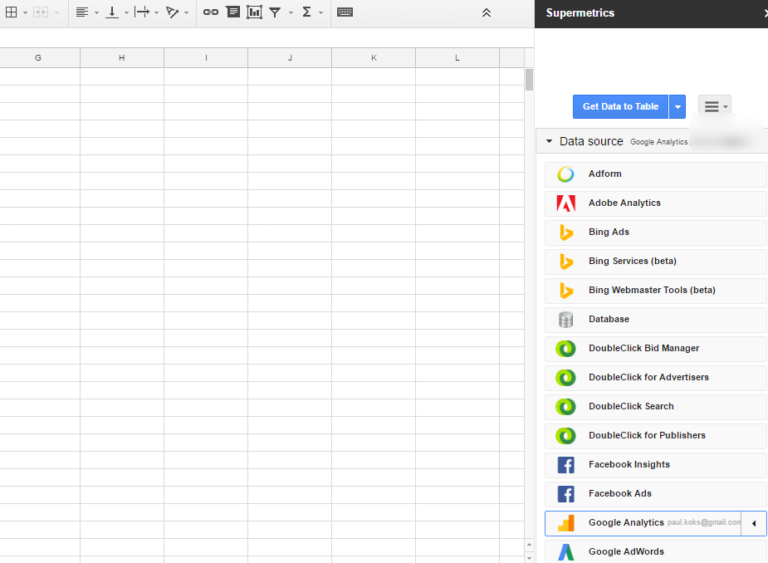Image resolution: width=768 pixels, height=563 pixels.
Task: Select Adform data source
Action: [x=655, y=174]
